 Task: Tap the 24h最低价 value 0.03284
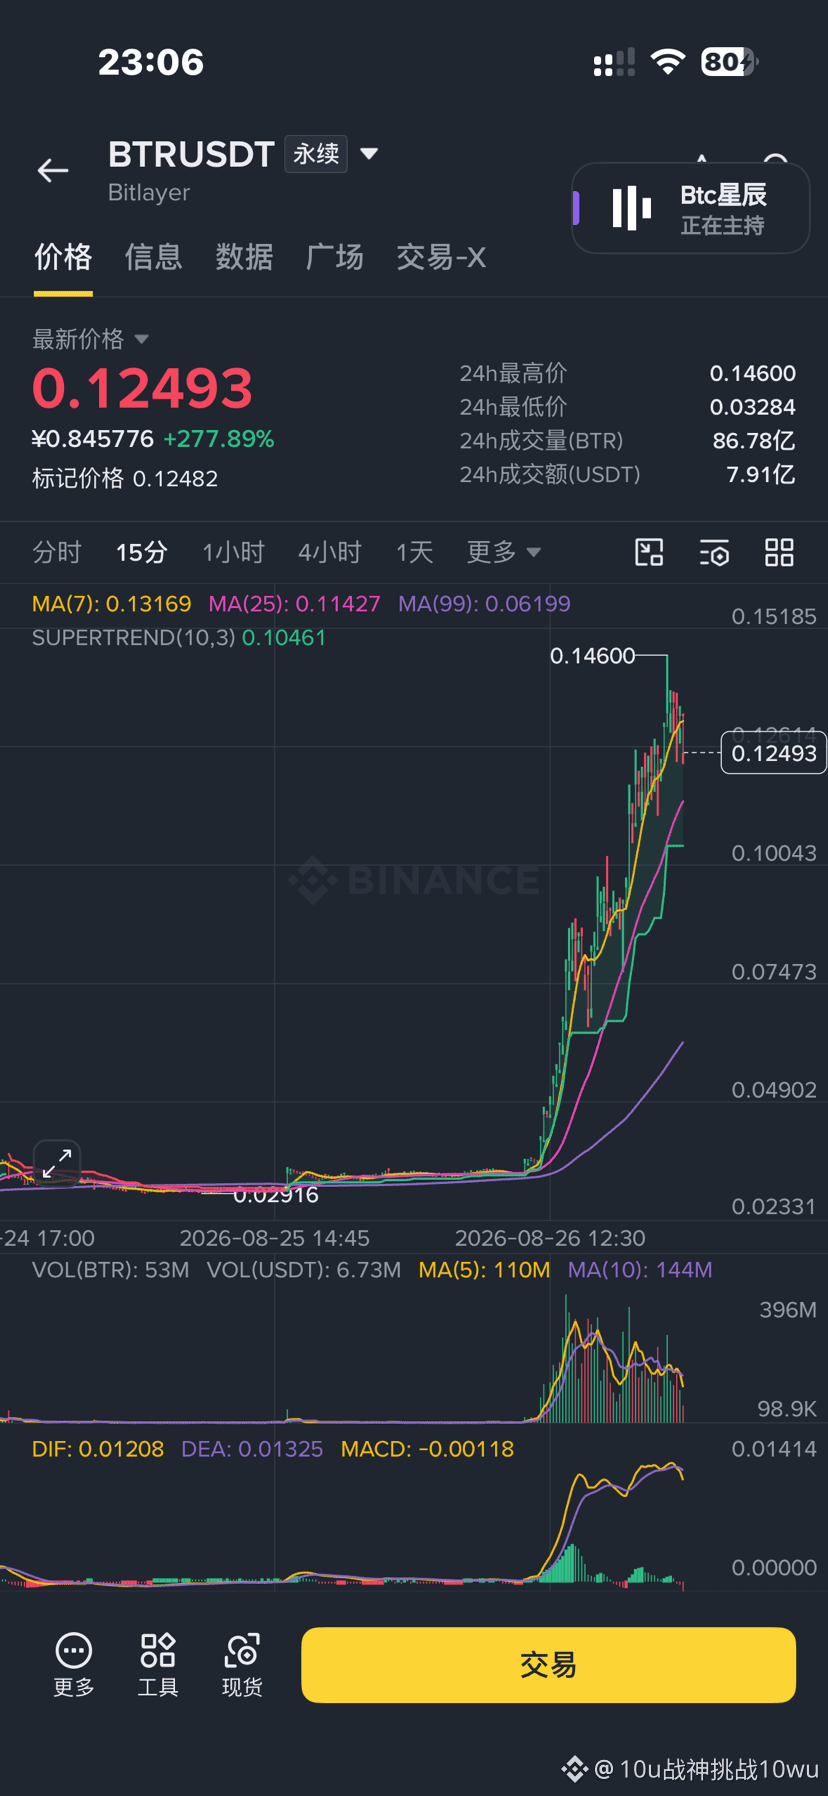[x=753, y=407]
